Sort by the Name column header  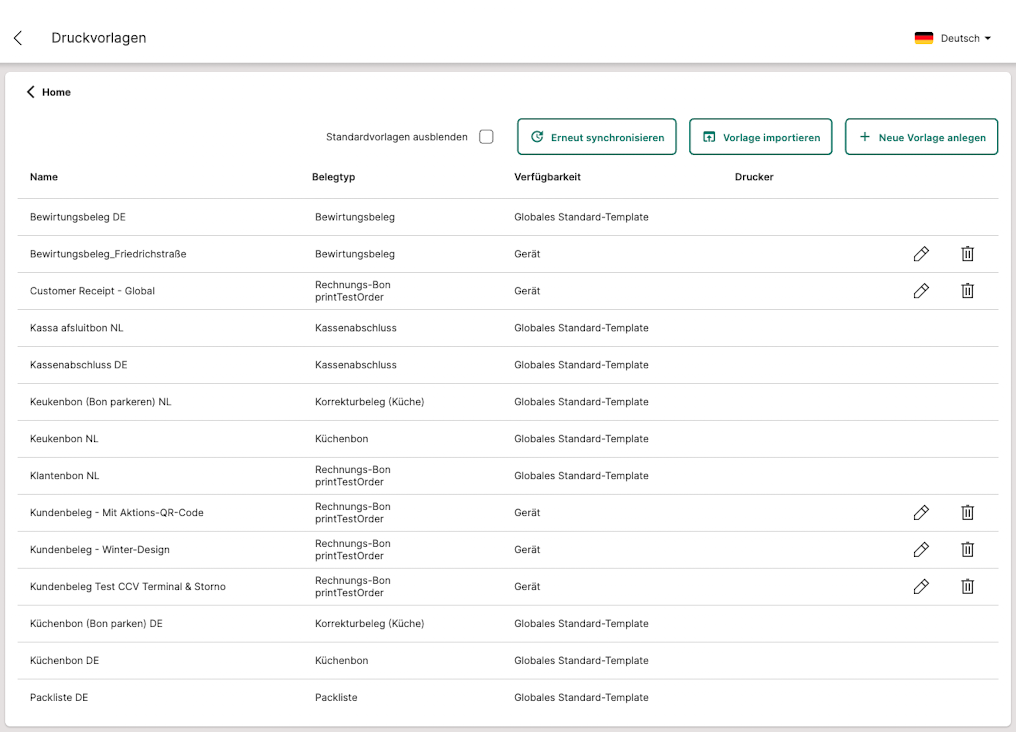tap(44, 177)
